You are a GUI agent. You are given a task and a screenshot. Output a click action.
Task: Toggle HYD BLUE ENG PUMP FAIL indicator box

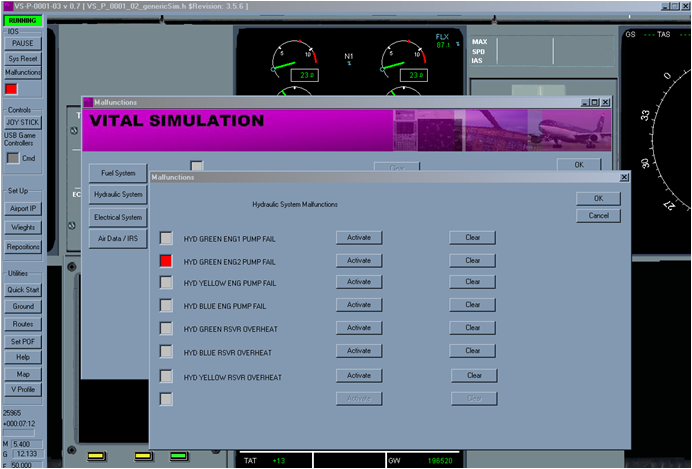[x=166, y=305]
